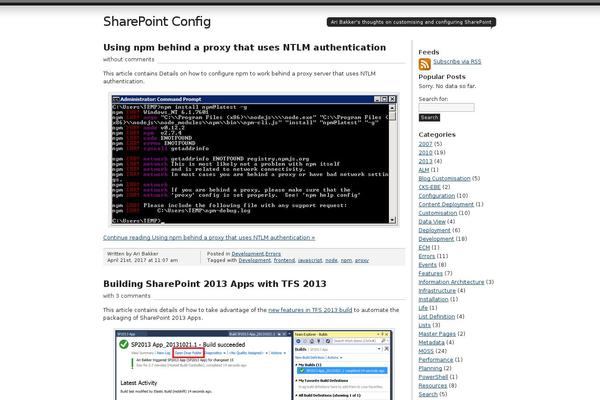600x400 pixels.
Task: Open the Content Deployment category
Action: coord(446,204)
